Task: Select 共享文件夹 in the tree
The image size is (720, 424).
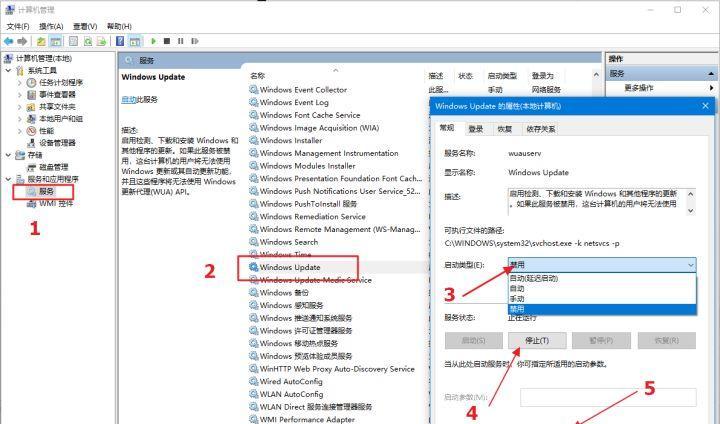Action: 57,107
